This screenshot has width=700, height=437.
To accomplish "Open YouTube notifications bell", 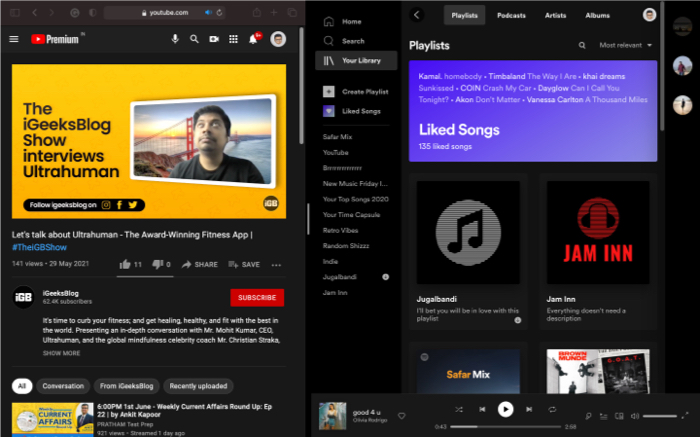I will (253, 39).
